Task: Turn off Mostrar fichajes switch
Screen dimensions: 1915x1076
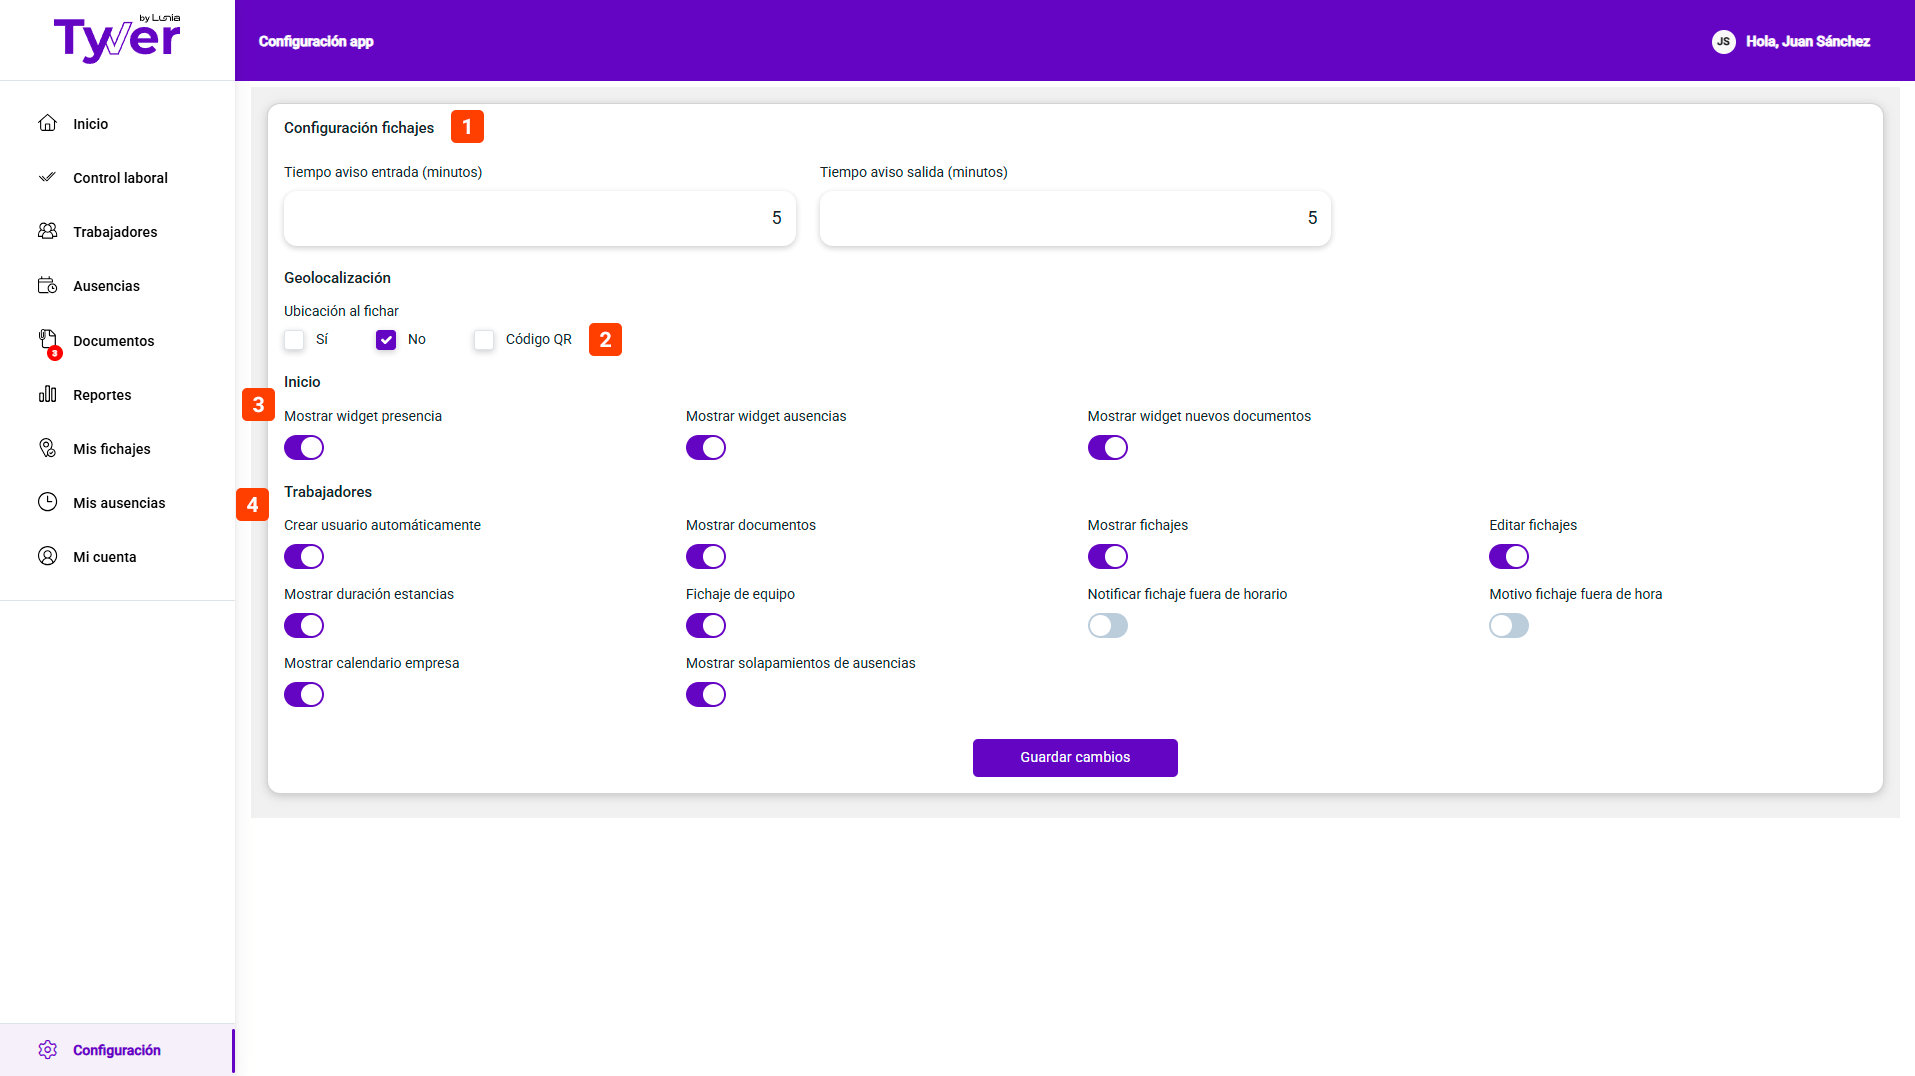Action: point(1108,557)
